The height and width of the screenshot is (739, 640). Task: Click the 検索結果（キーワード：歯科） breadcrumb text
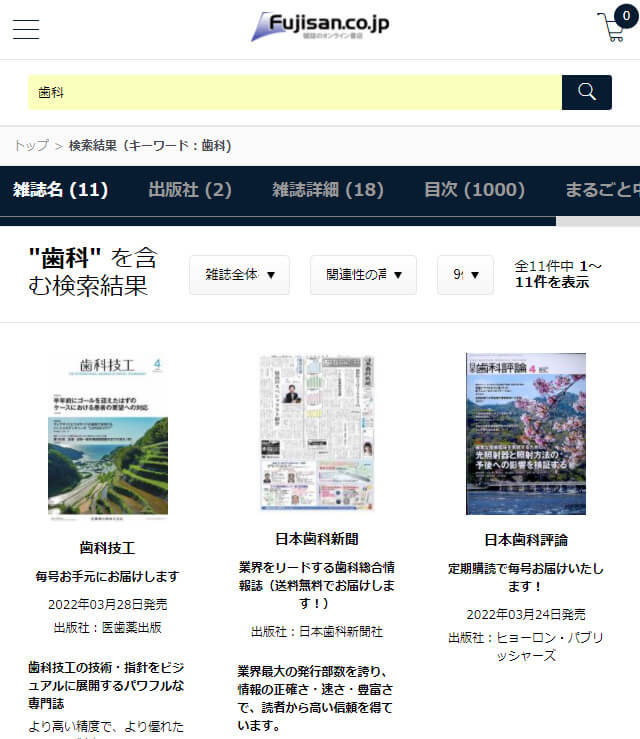(150, 146)
